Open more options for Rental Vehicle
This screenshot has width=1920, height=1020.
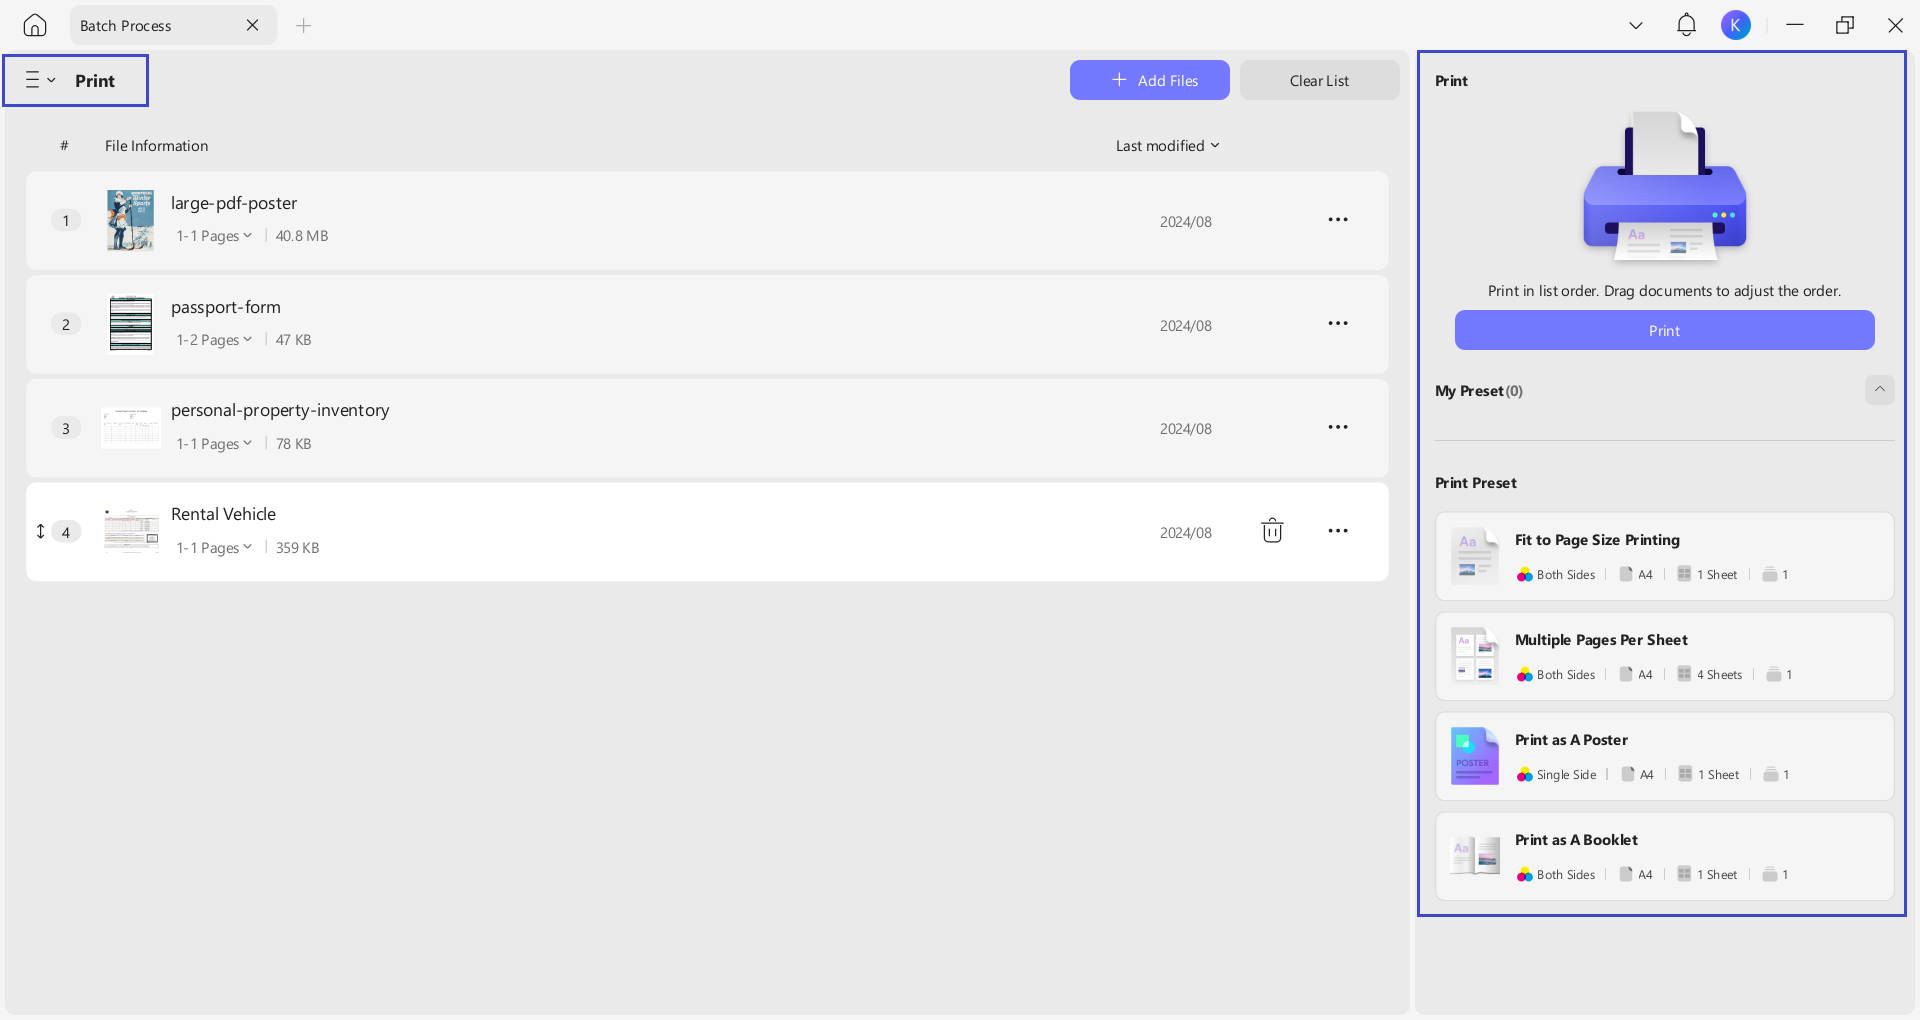pos(1338,531)
